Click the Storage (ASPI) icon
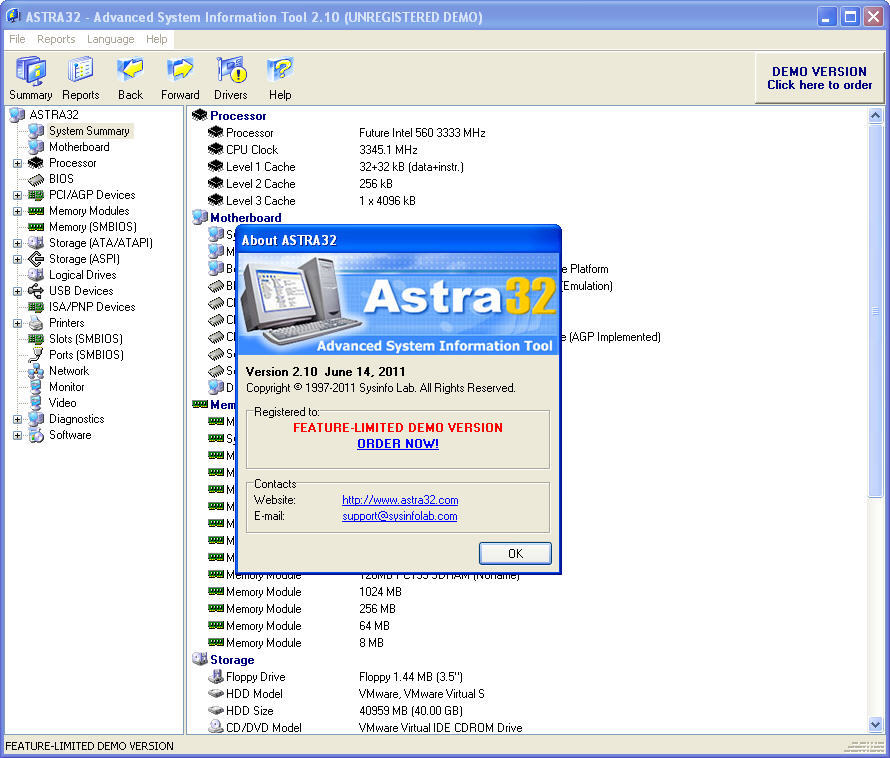The height and width of the screenshot is (758, 890). click(x=36, y=259)
